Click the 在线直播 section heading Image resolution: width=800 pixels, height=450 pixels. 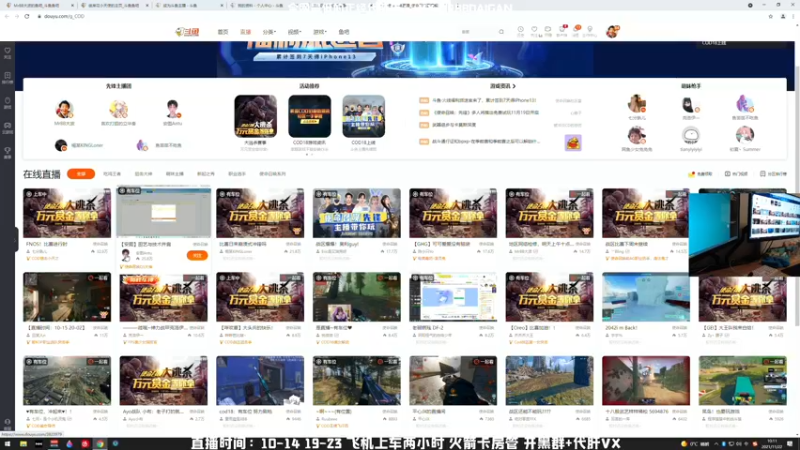[42, 174]
